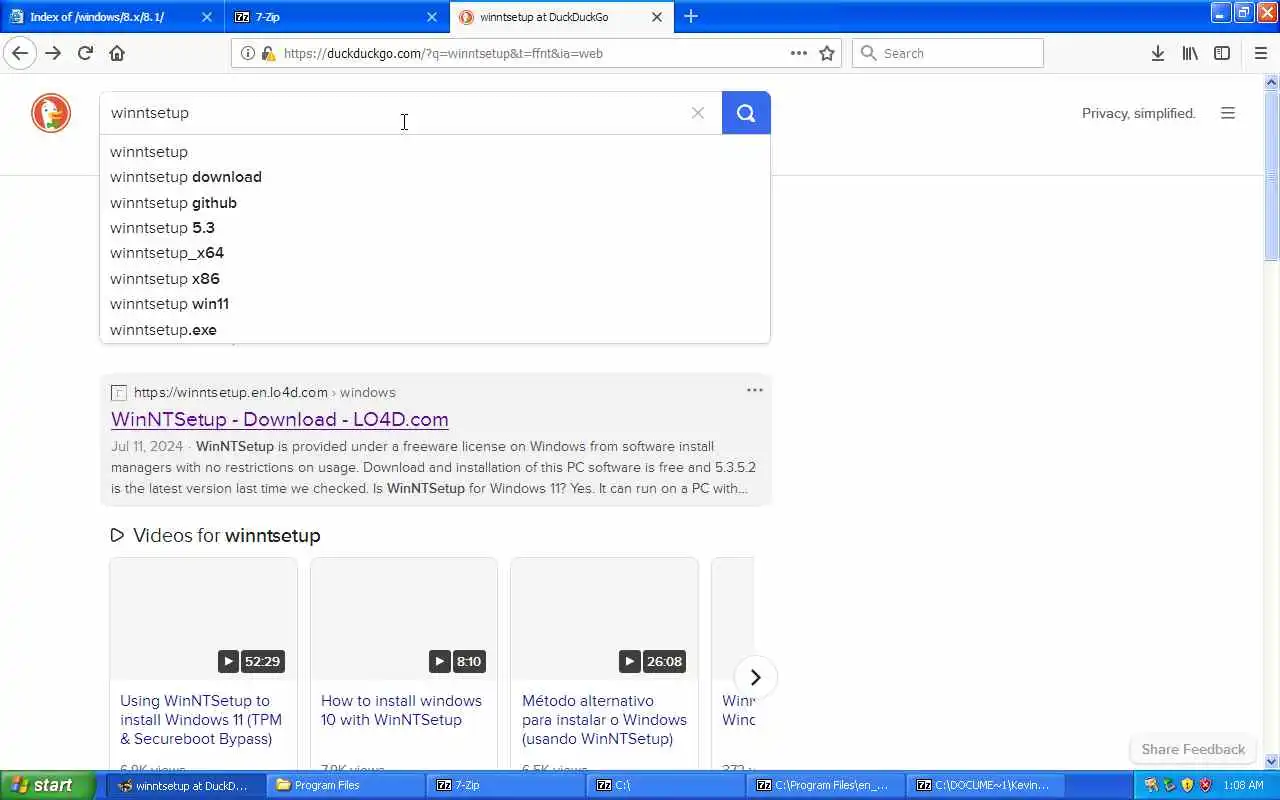Image resolution: width=1280 pixels, height=800 pixels.
Task: Close the 7-Zip browser tab
Action: coord(432,17)
